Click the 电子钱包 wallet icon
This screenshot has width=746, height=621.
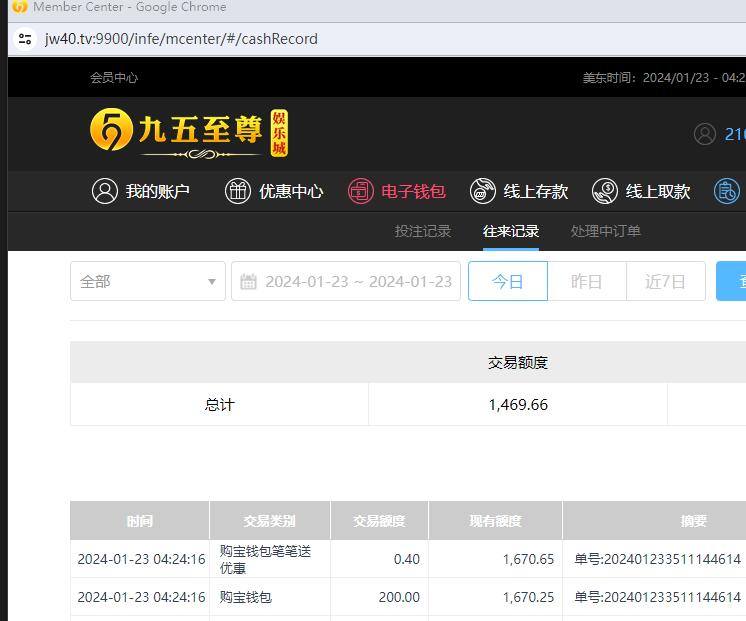pyautogui.click(x=361, y=191)
